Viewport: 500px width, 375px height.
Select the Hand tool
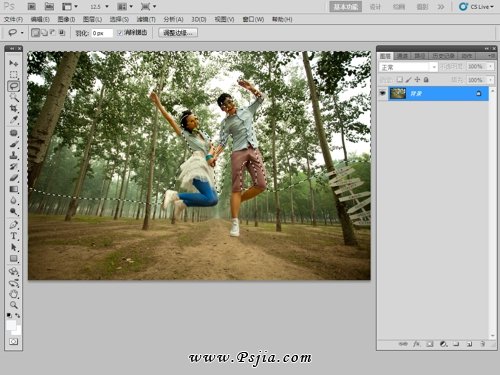point(14,294)
